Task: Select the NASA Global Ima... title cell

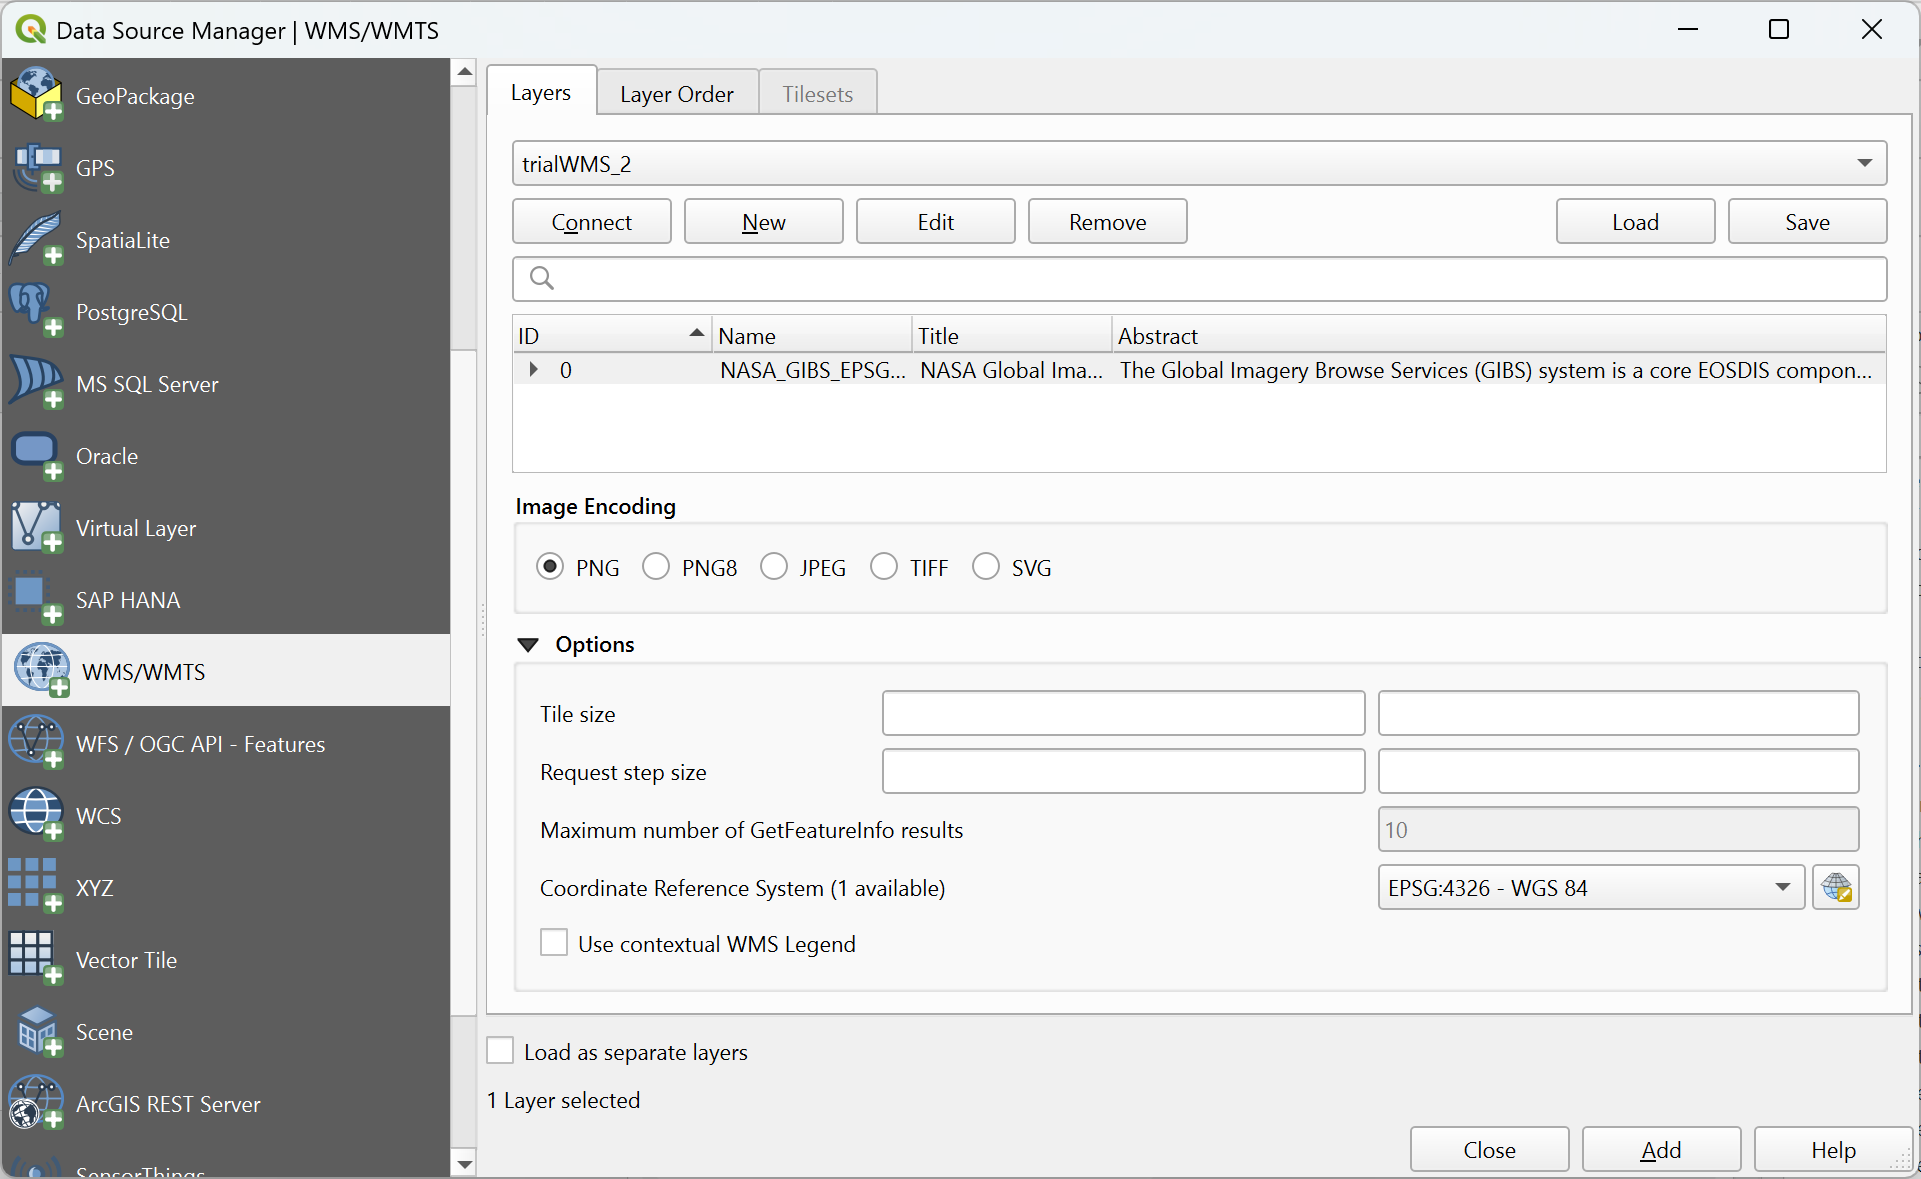Action: coord(1012,370)
